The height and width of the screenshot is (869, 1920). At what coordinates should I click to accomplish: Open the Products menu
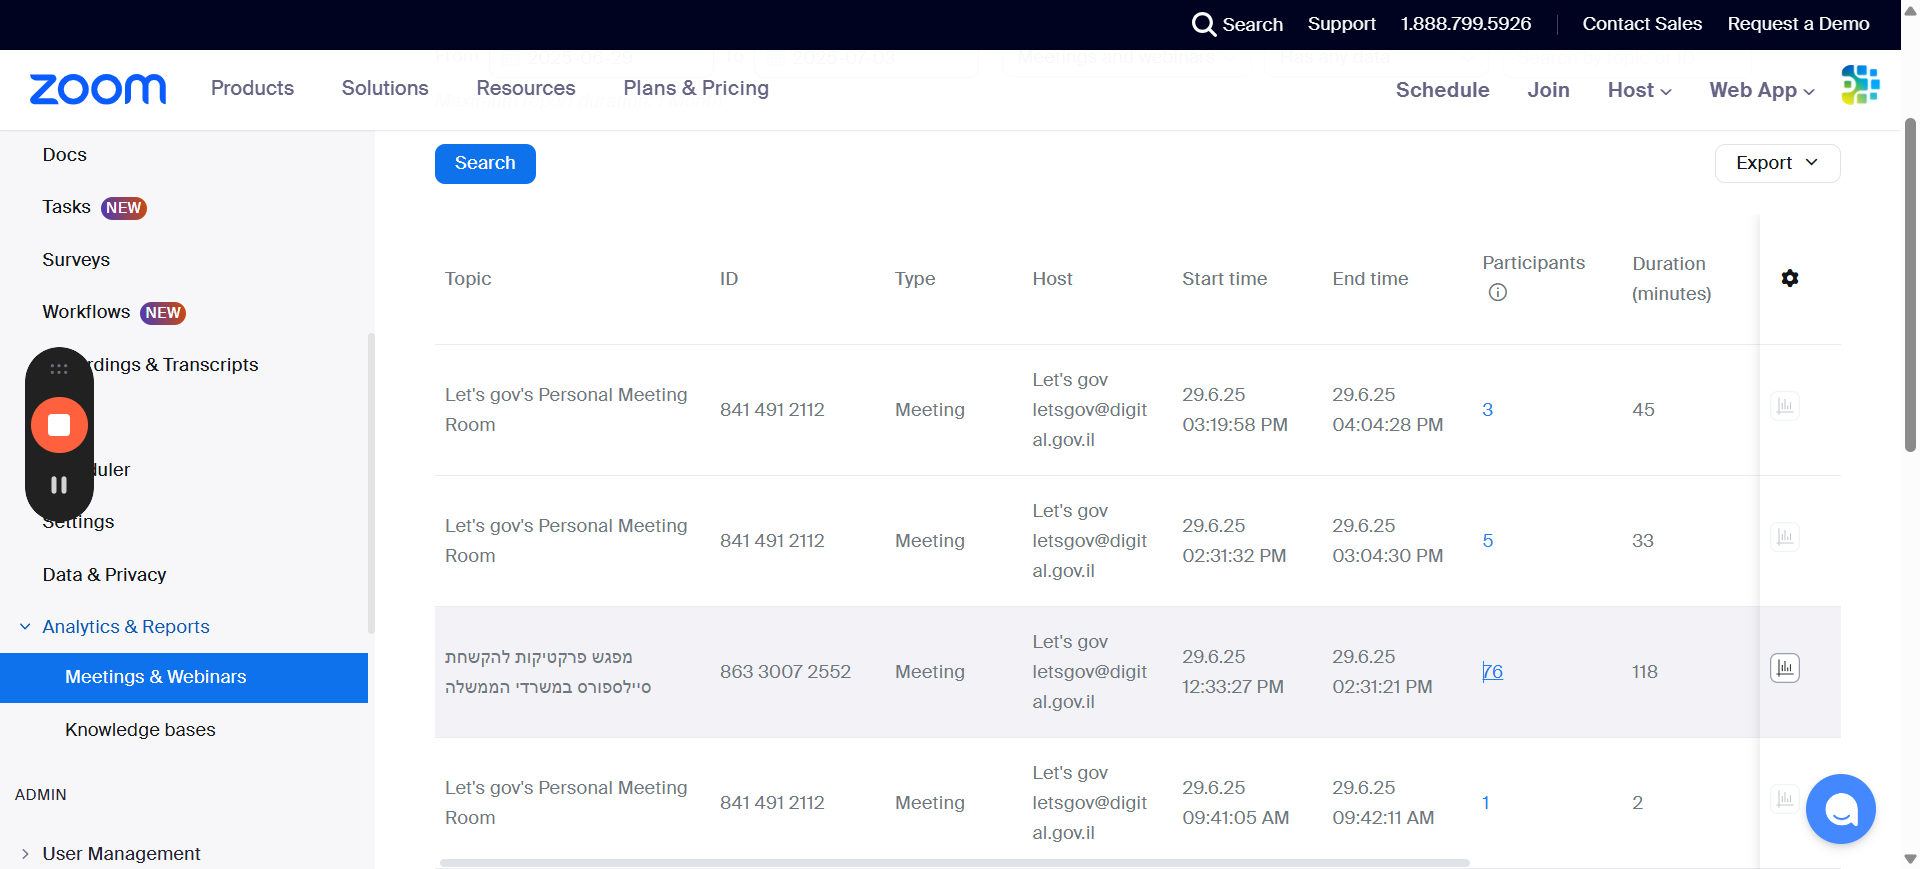point(252,88)
